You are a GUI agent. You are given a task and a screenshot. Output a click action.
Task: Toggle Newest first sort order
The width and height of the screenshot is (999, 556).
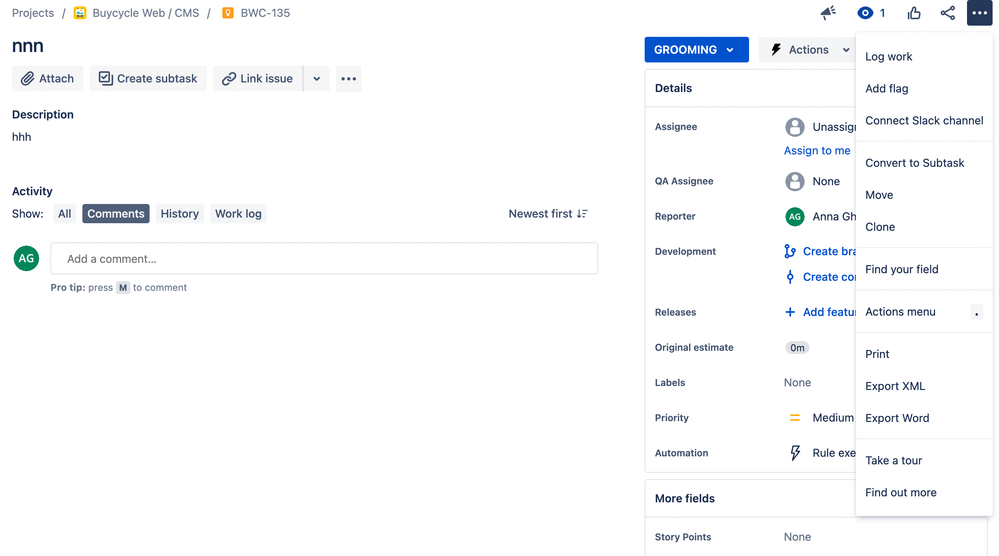548,213
